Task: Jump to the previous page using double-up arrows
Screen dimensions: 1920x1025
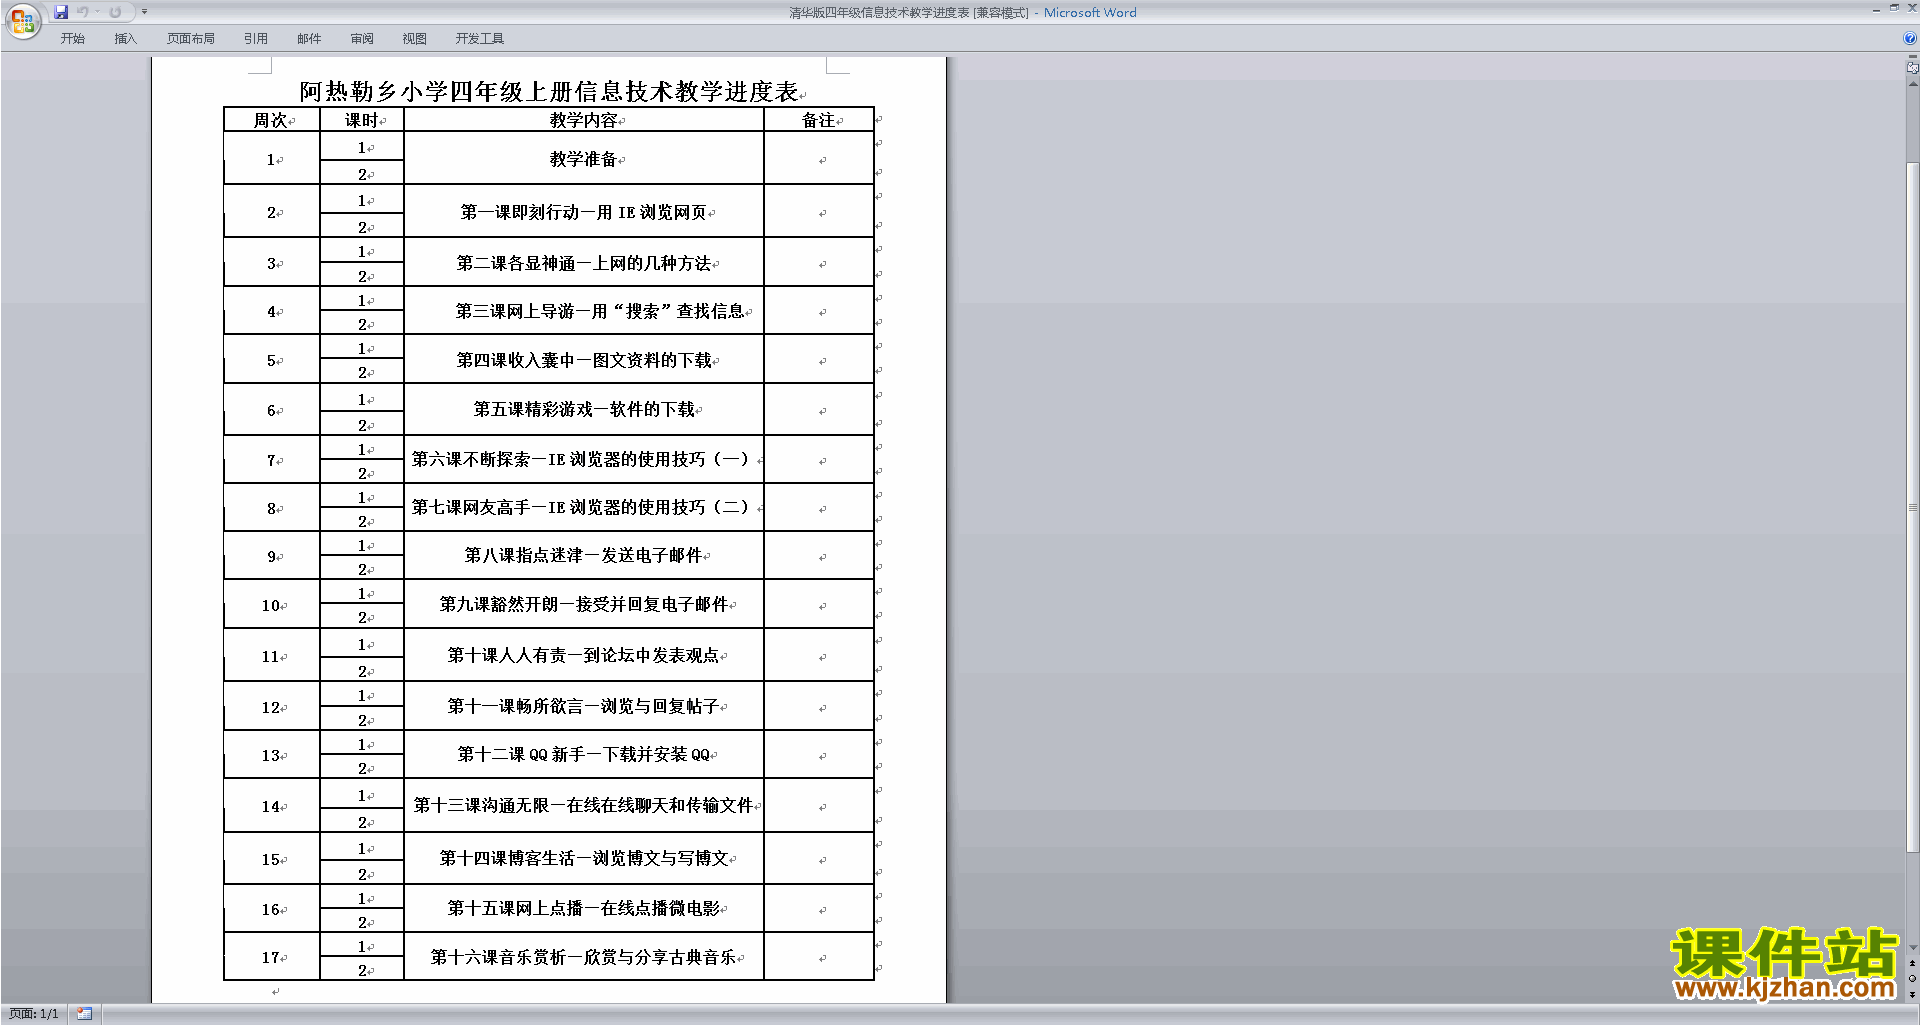Action: point(1912,964)
